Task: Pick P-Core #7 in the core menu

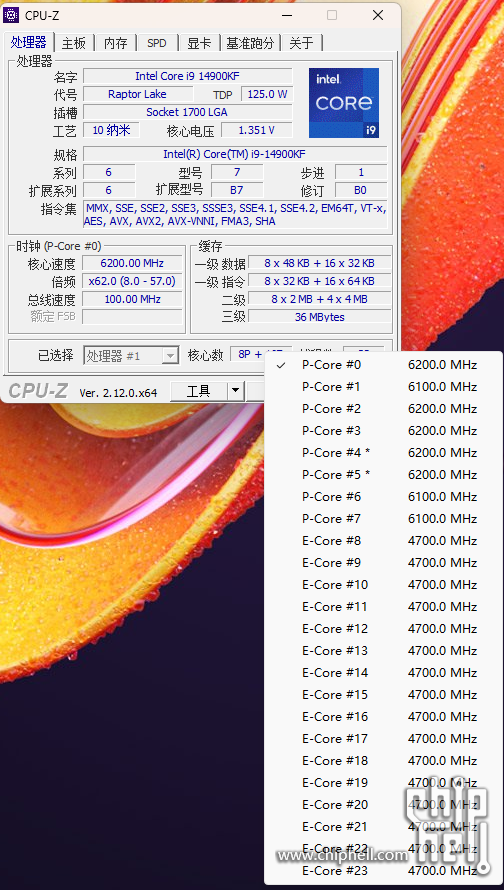Action: (x=384, y=519)
